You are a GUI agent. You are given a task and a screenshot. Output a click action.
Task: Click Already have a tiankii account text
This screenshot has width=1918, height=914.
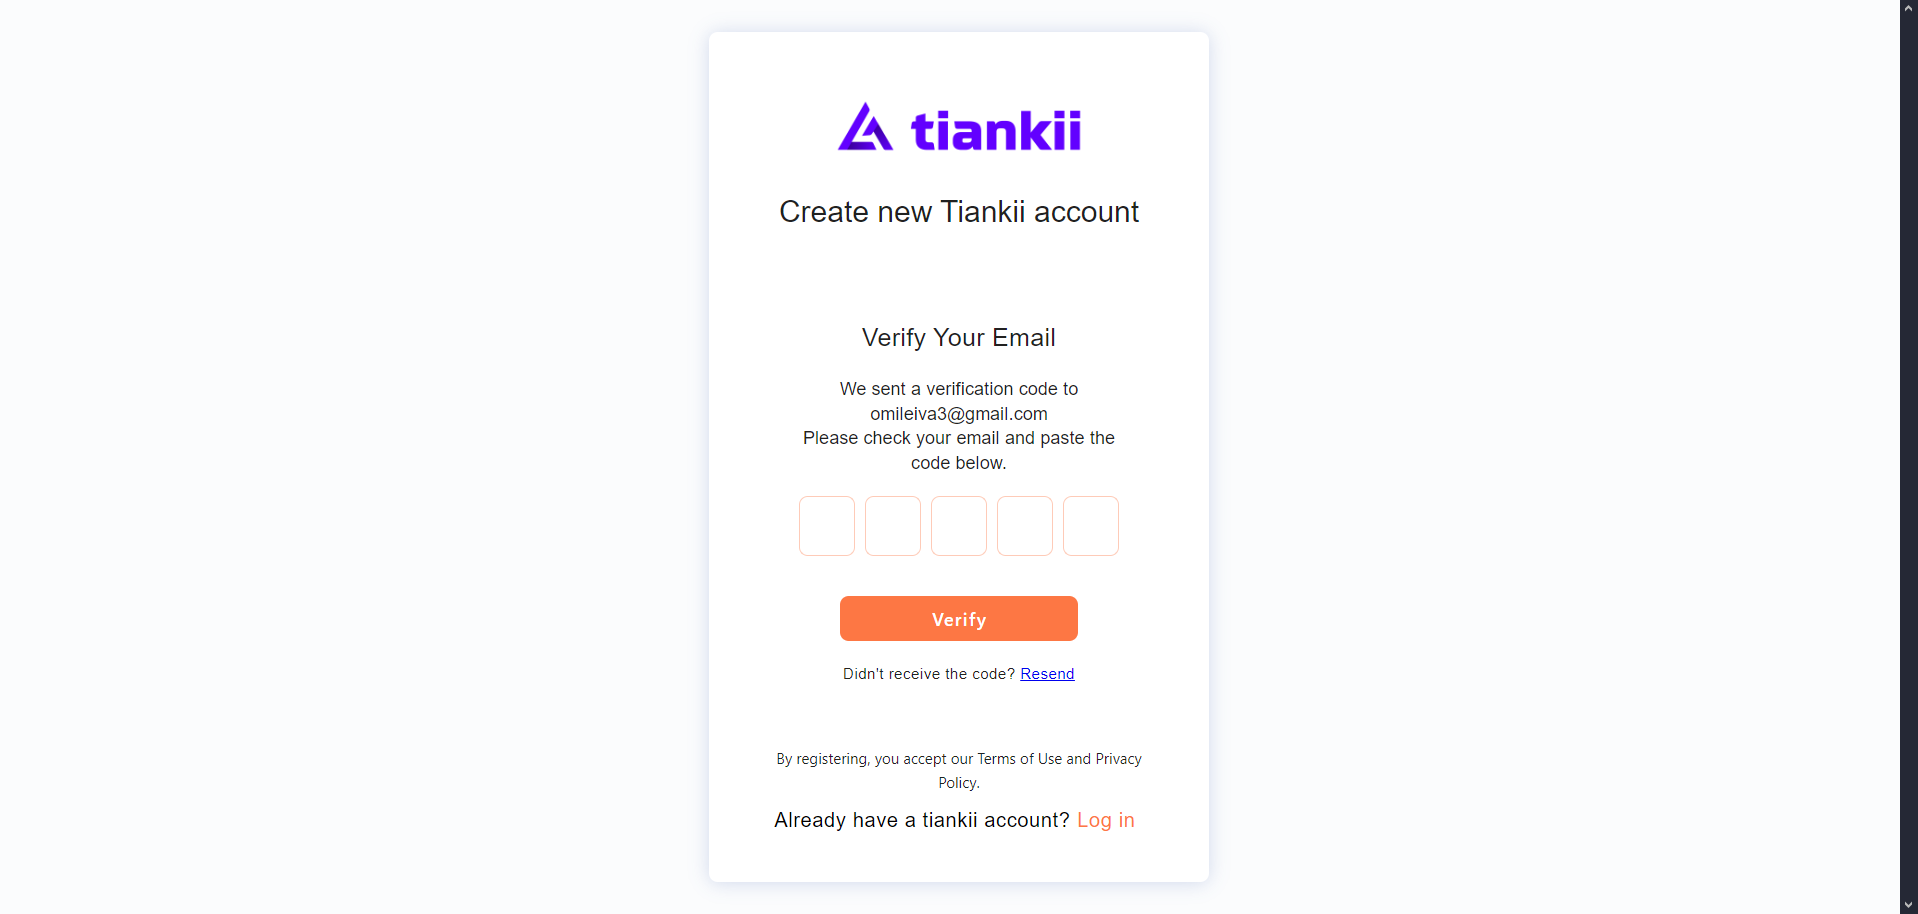point(922,820)
